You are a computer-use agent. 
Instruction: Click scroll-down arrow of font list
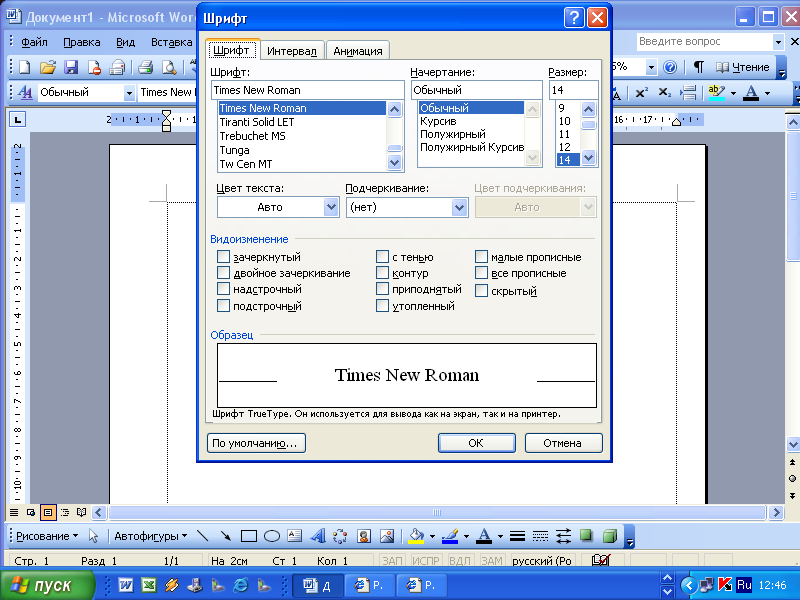(394, 163)
